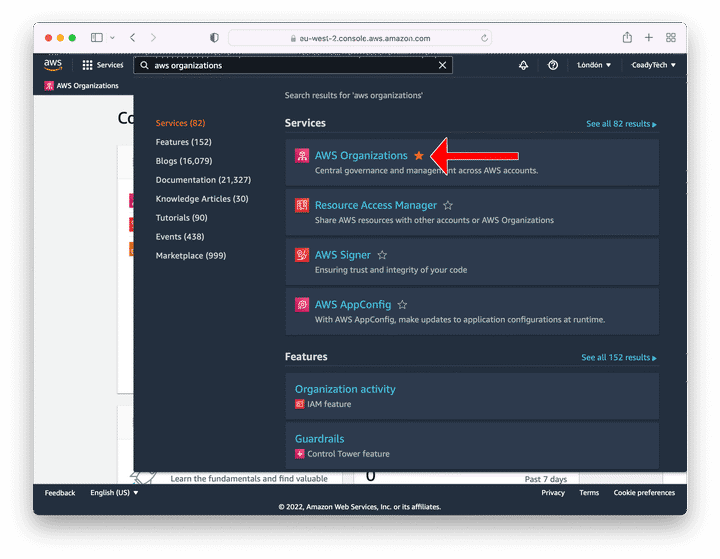Open the notifications bell icon
720x559 pixels.
[x=523, y=65]
